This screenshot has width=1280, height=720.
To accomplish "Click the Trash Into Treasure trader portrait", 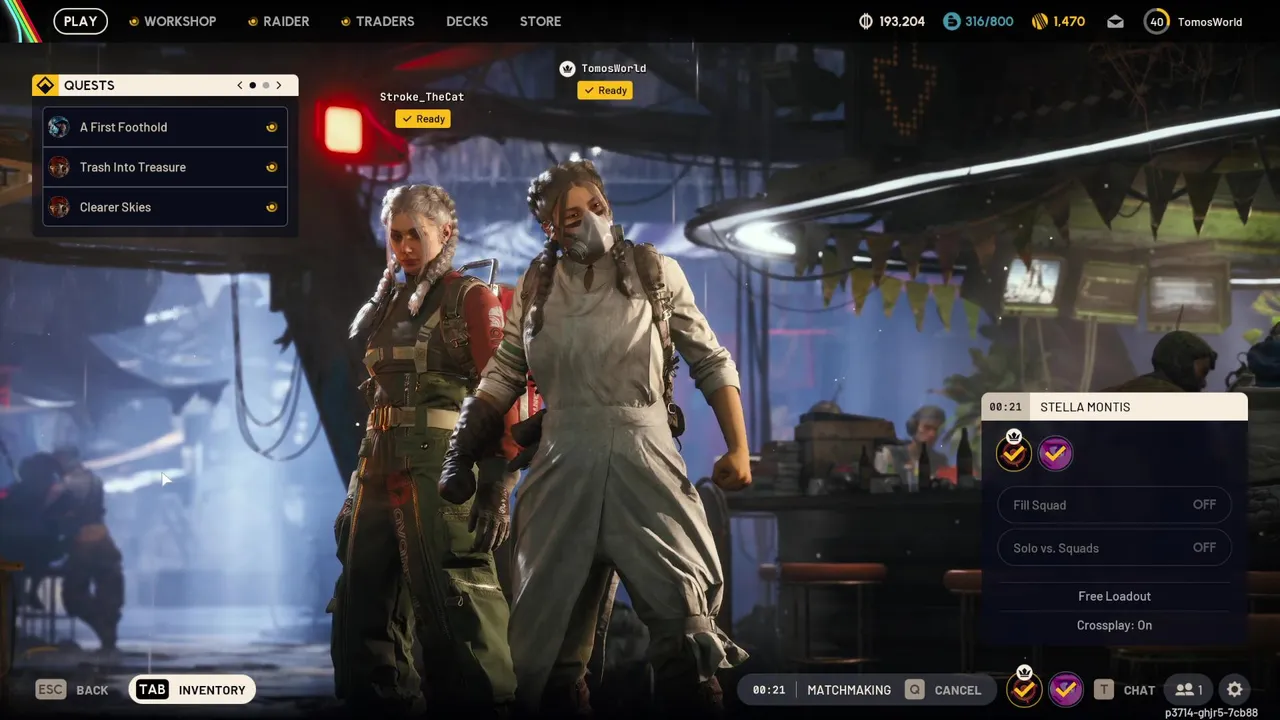I will 59,167.
